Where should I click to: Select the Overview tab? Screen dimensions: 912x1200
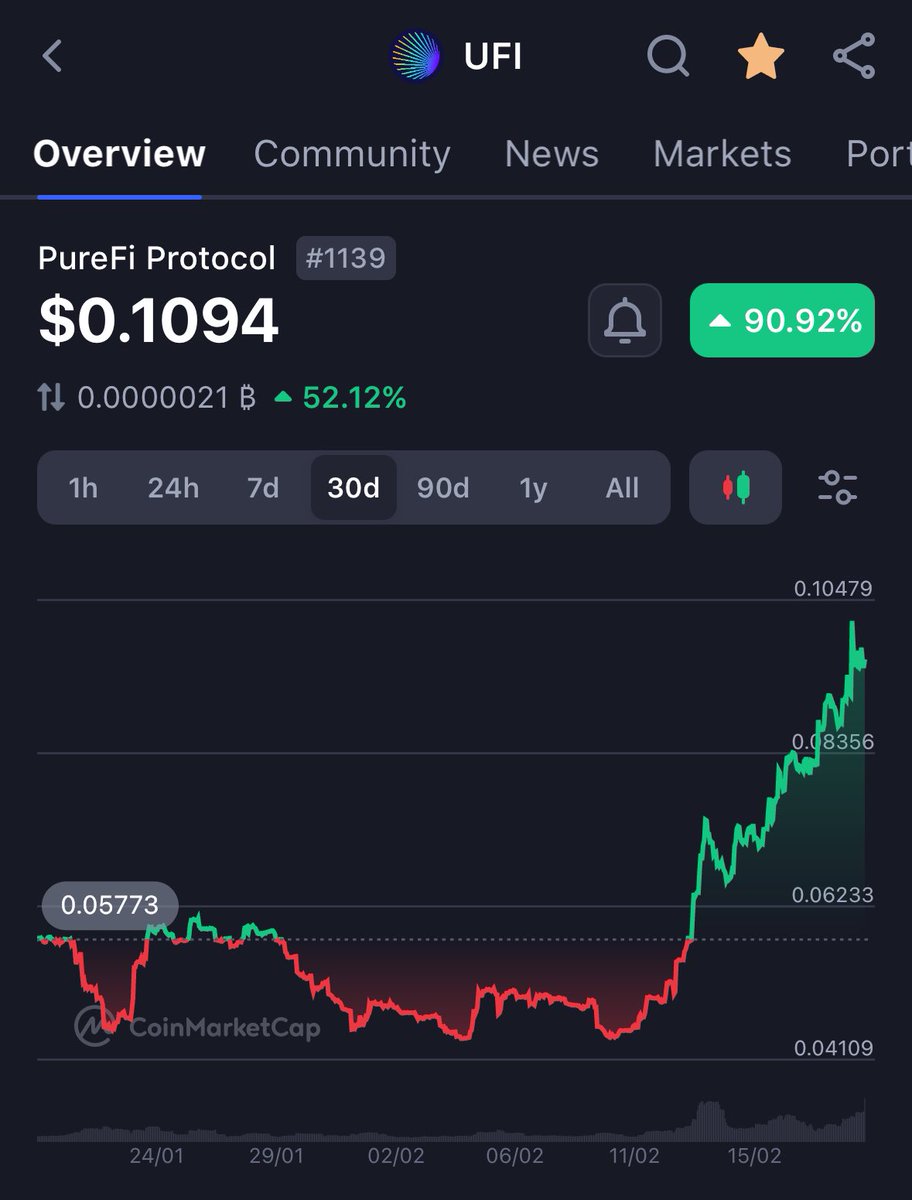119,154
